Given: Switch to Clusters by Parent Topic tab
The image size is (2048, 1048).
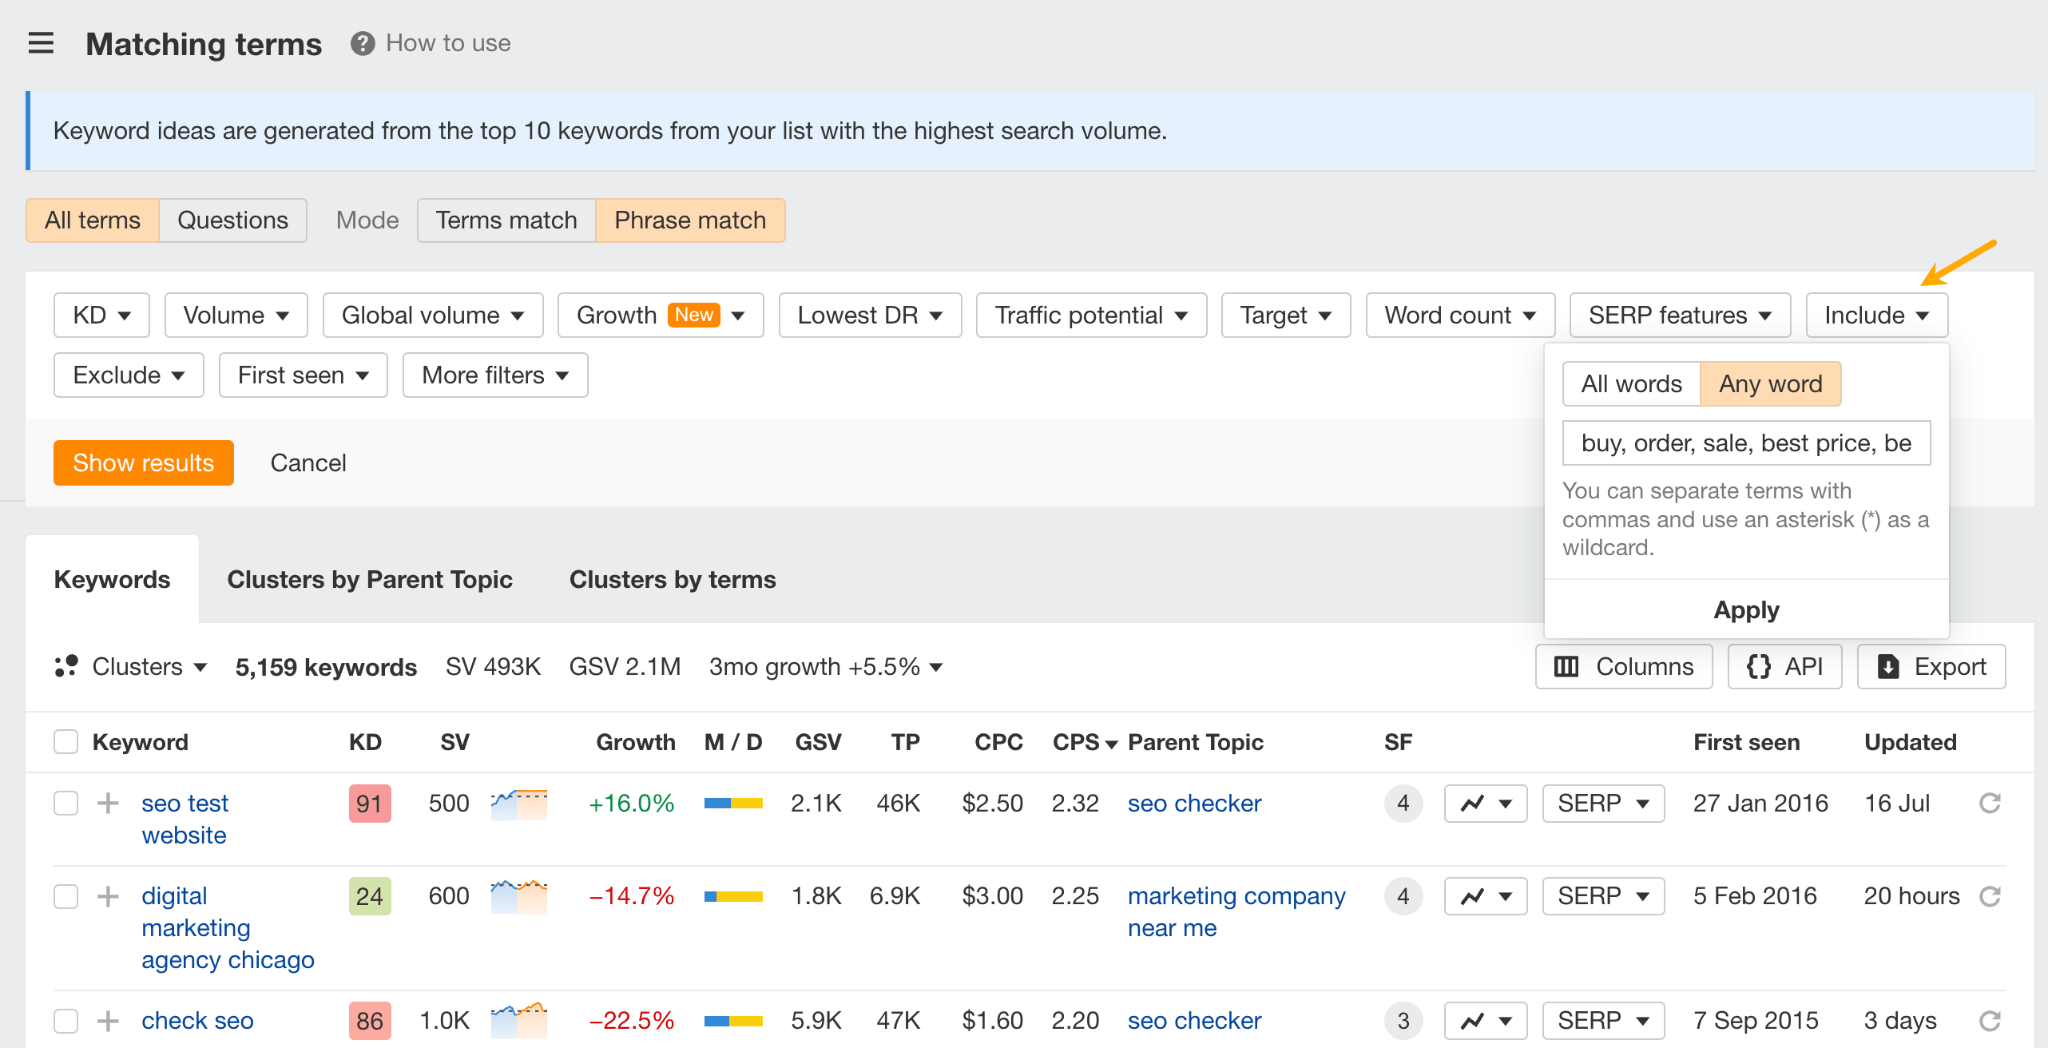Looking at the screenshot, I should [x=369, y=580].
